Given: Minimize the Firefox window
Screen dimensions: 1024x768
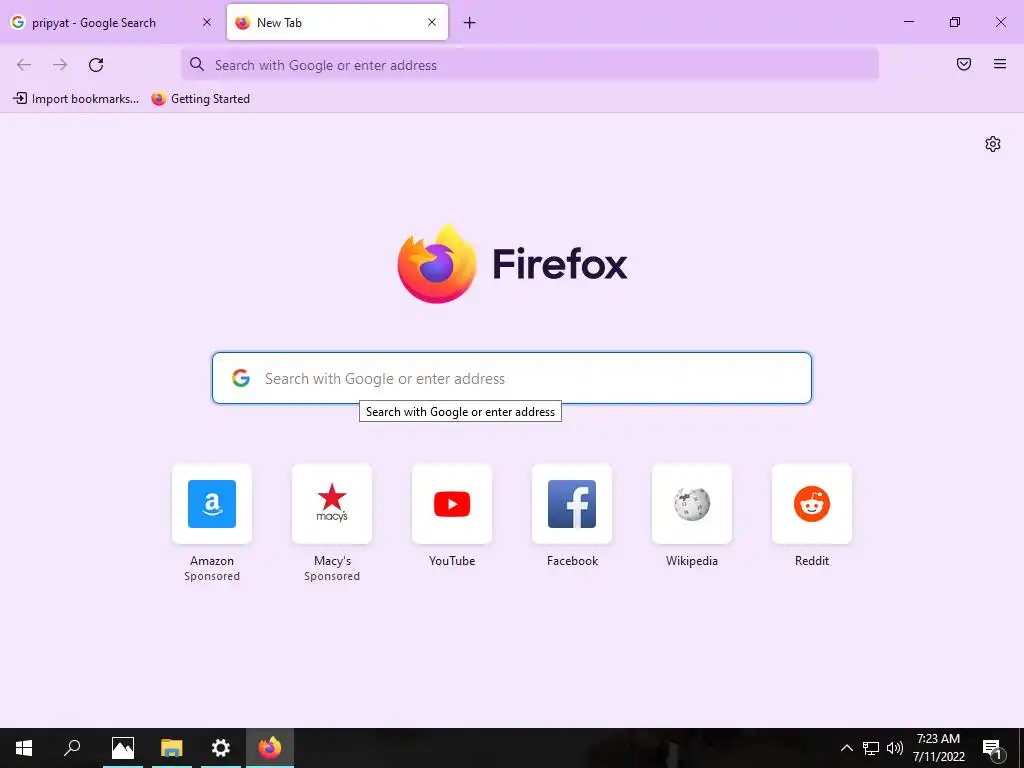Looking at the screenshot, I should point(908,22).
